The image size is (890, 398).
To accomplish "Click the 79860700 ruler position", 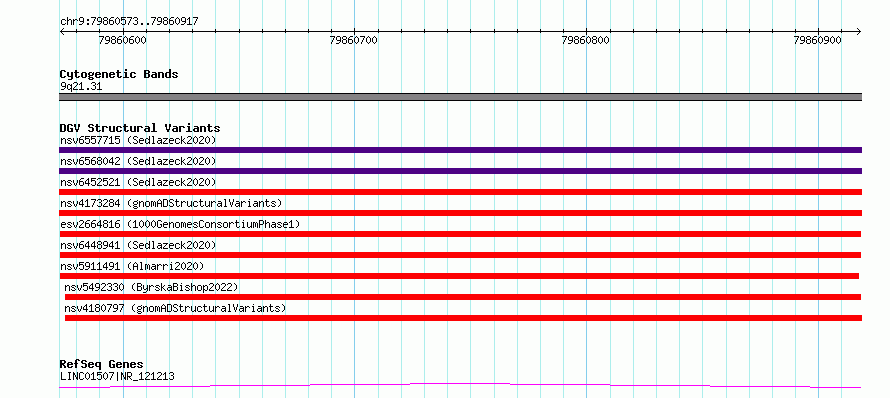I will click(354, 40).
